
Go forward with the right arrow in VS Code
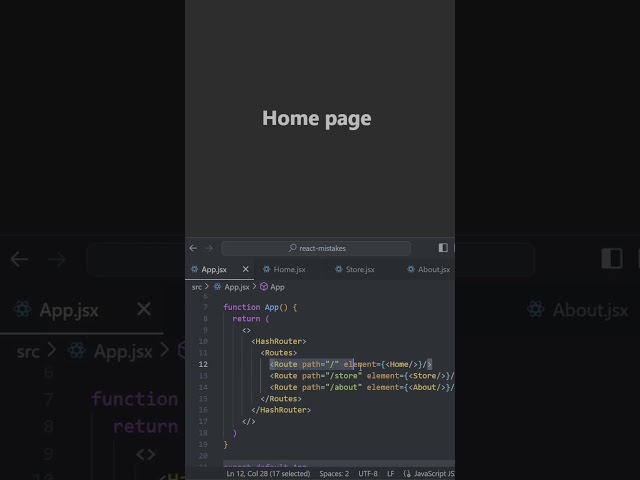click(209, 248)
